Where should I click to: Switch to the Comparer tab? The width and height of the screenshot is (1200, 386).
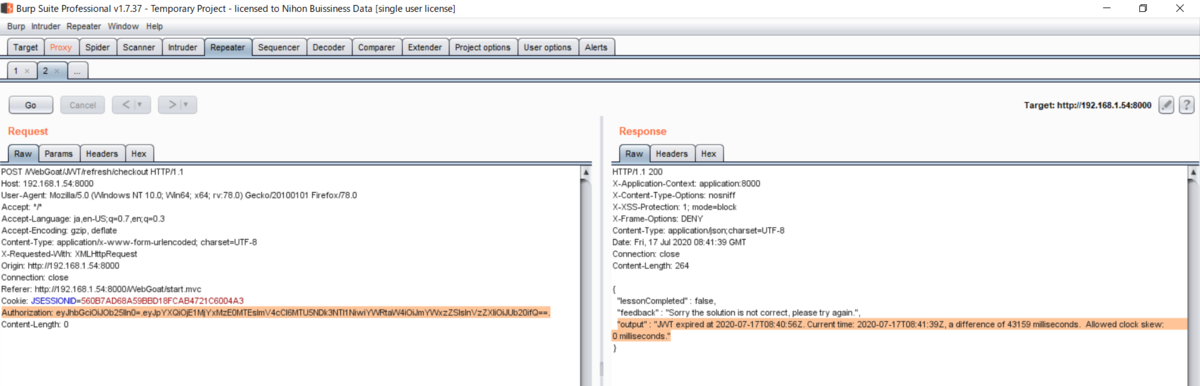point(376,47)
